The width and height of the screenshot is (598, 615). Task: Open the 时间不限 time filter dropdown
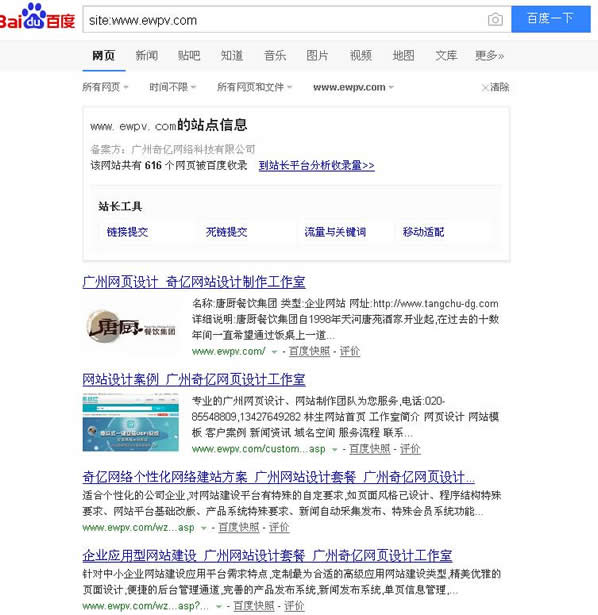[x=173, y=87]
